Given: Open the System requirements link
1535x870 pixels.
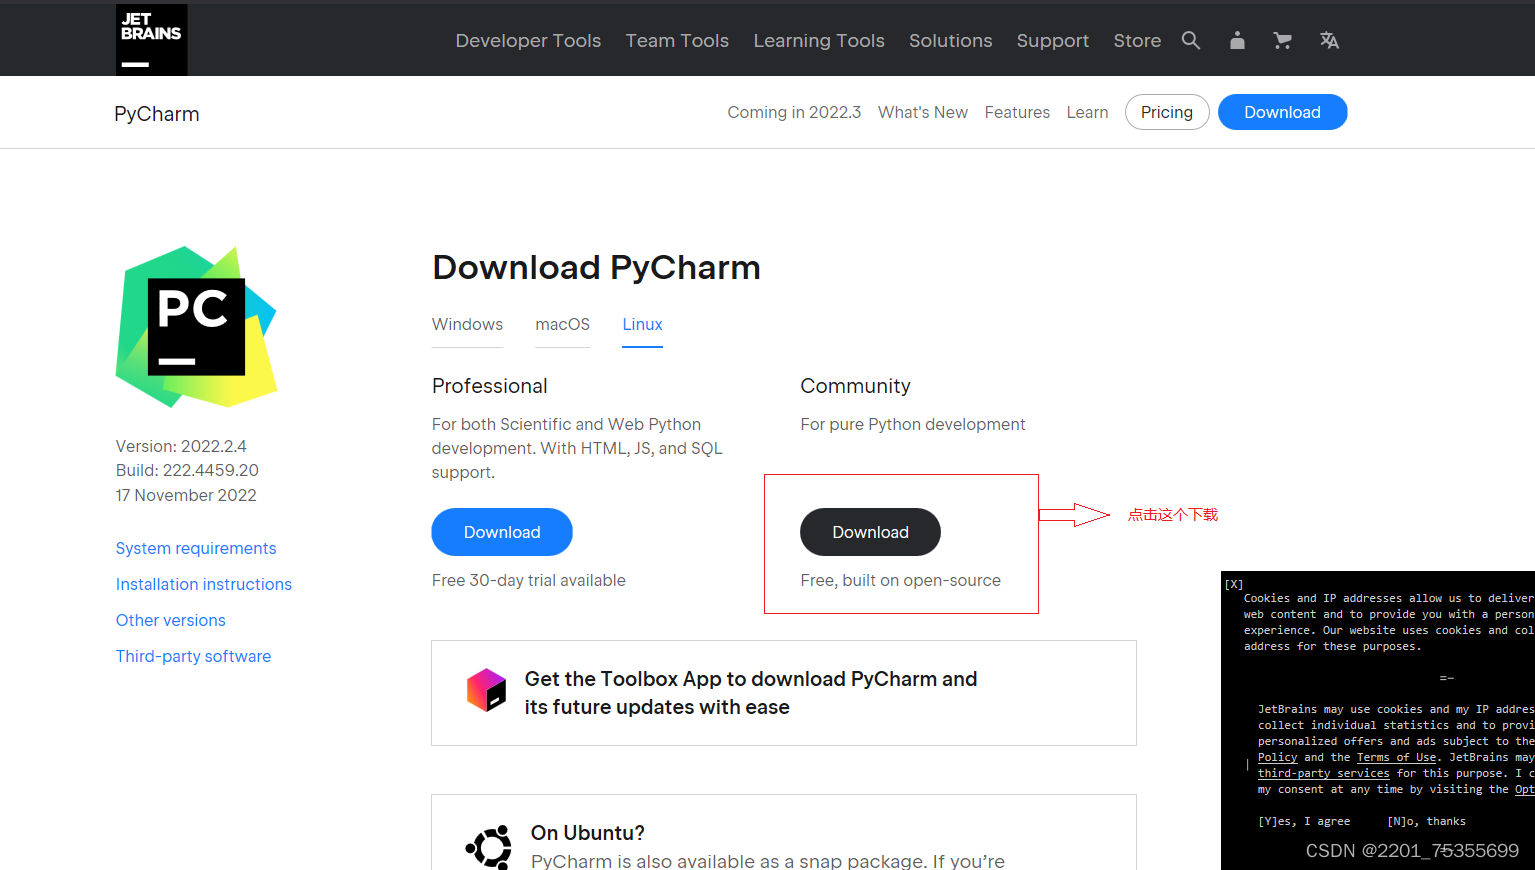Looking at the screenshot, I should tap(195, 548).
